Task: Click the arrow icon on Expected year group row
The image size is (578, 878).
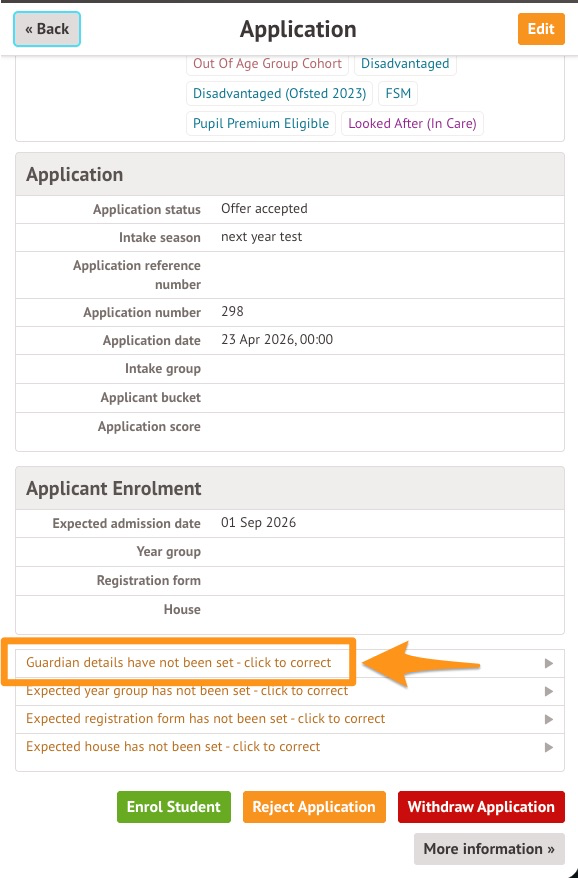Action: pos(549,692)
